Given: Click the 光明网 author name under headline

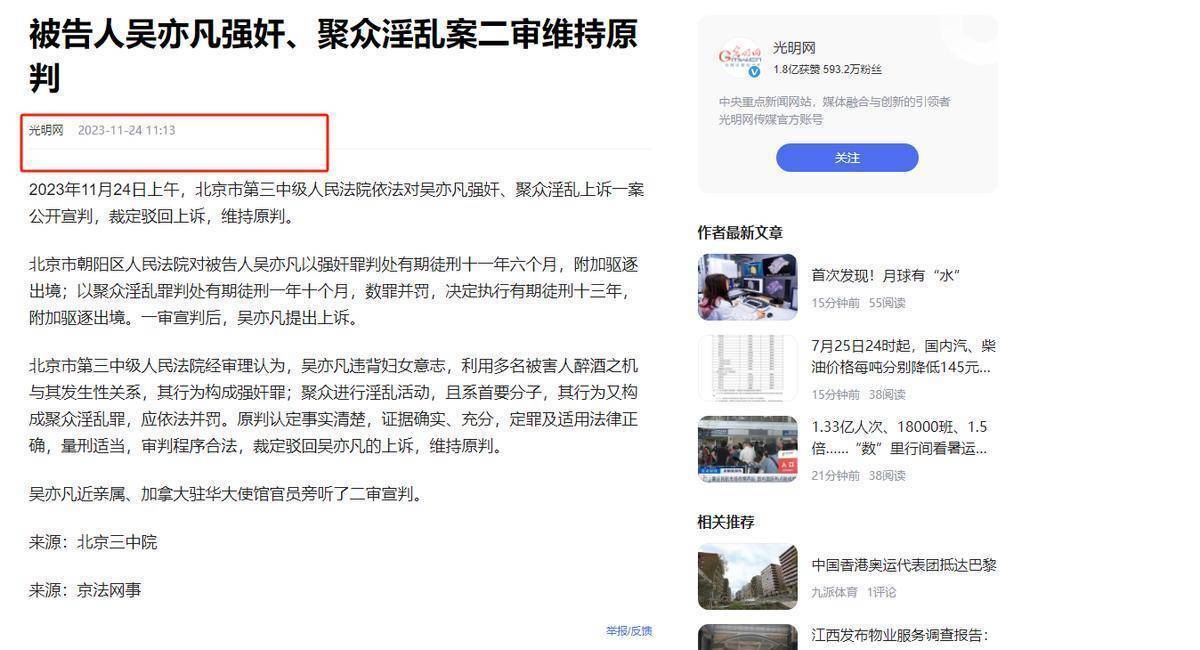Looking at the screenshot, I should (x=45, y=130).
